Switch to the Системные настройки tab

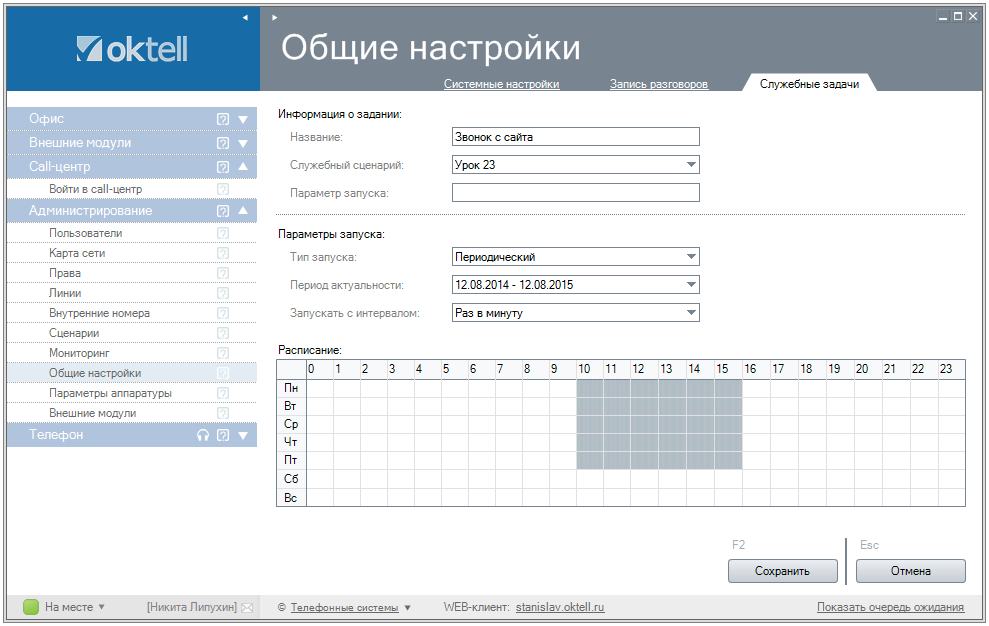pos(501,84)
